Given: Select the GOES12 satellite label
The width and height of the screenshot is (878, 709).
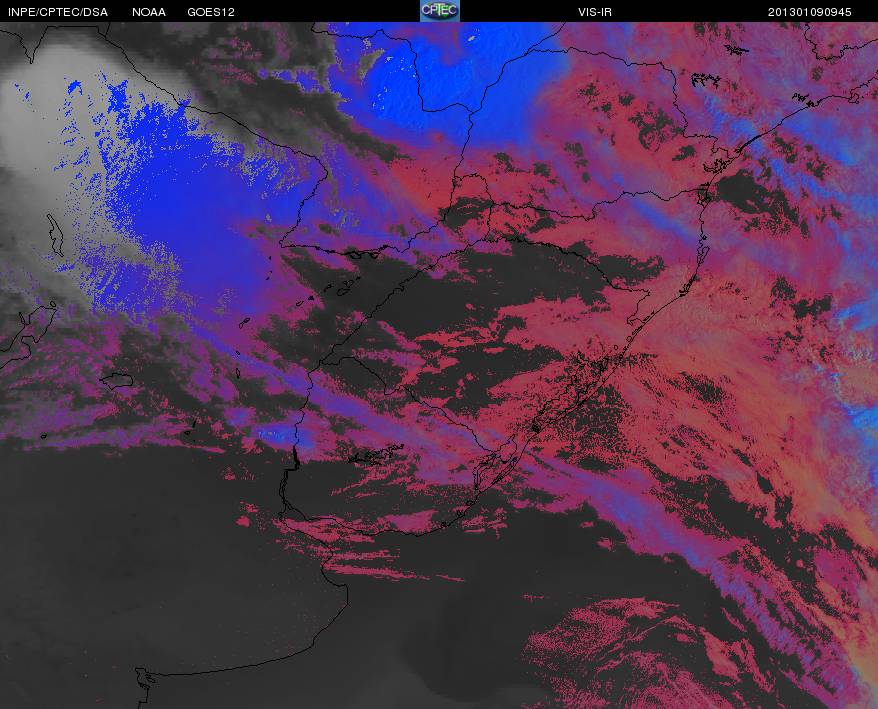Looking at the screenshot, I should [211, 12].
